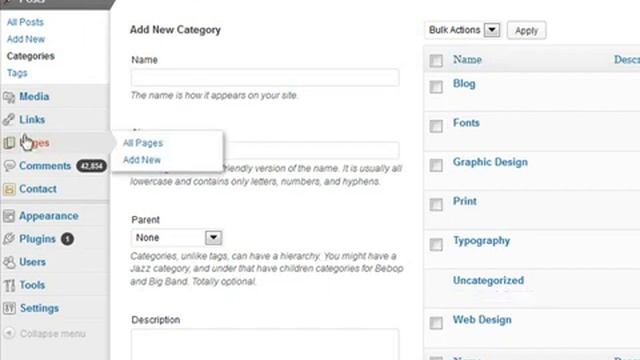Click the Comments count badge
The height and width of the screenshot is (360, 640).
(91, 166)
